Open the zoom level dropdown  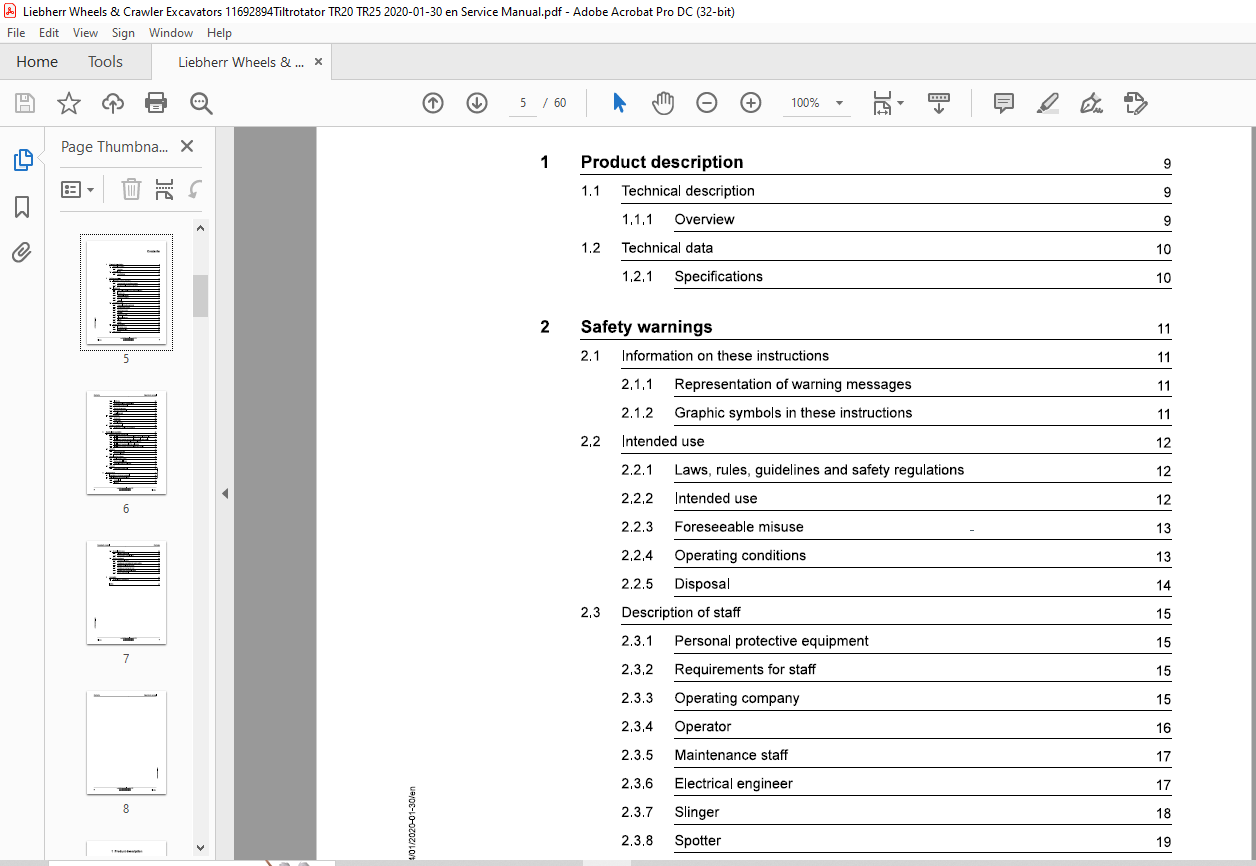click(839, 103)
